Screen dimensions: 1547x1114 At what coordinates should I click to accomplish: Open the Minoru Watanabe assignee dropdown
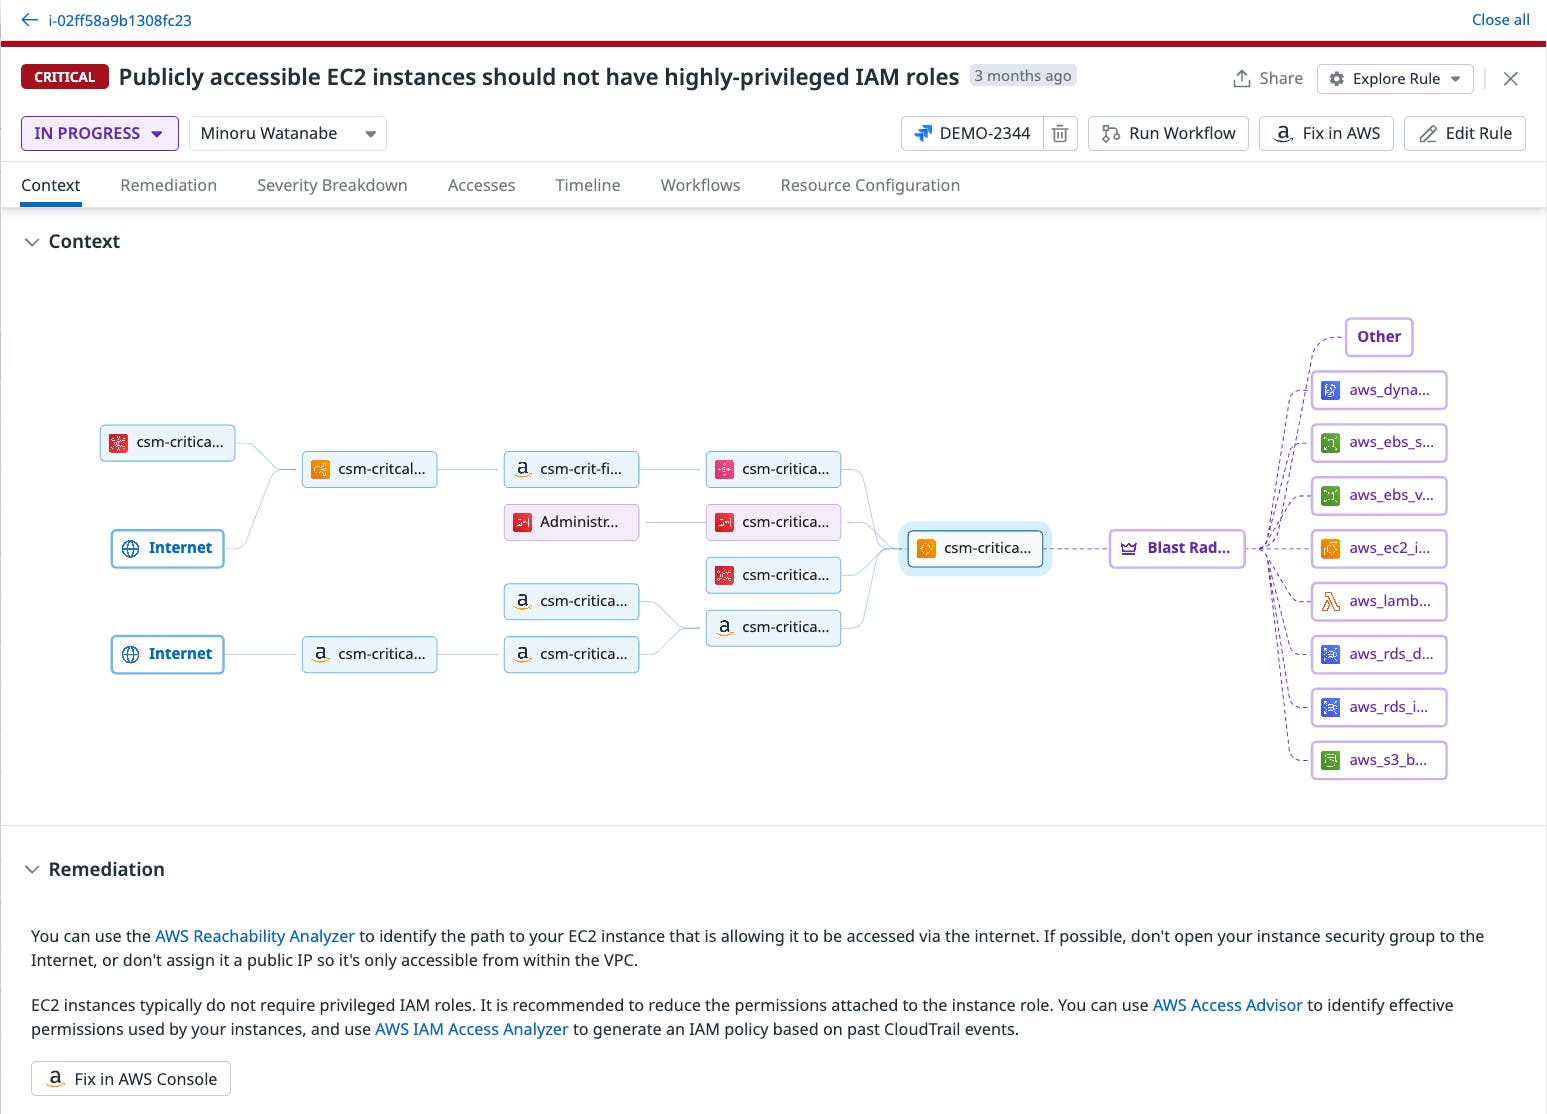click(x=287, y=132)
